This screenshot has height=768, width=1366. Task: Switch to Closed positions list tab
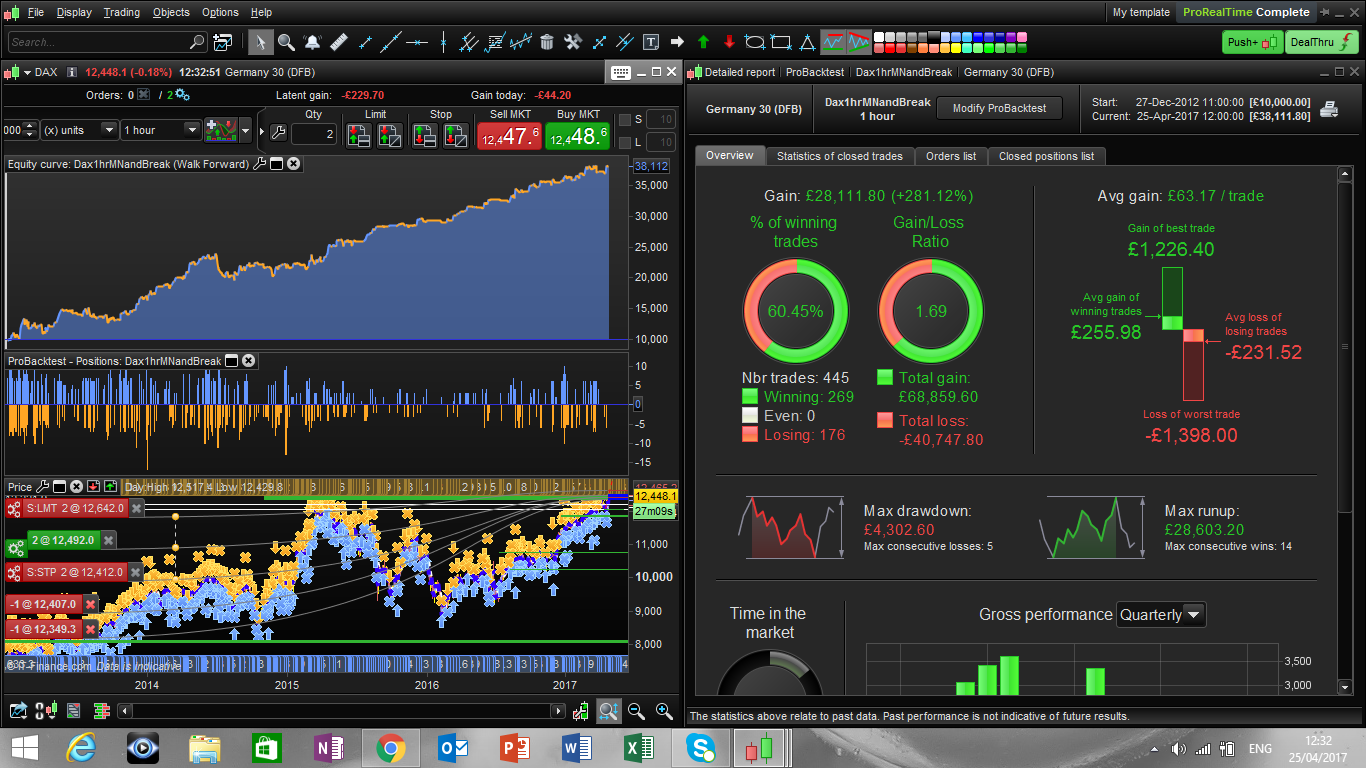click(1046, 156)
